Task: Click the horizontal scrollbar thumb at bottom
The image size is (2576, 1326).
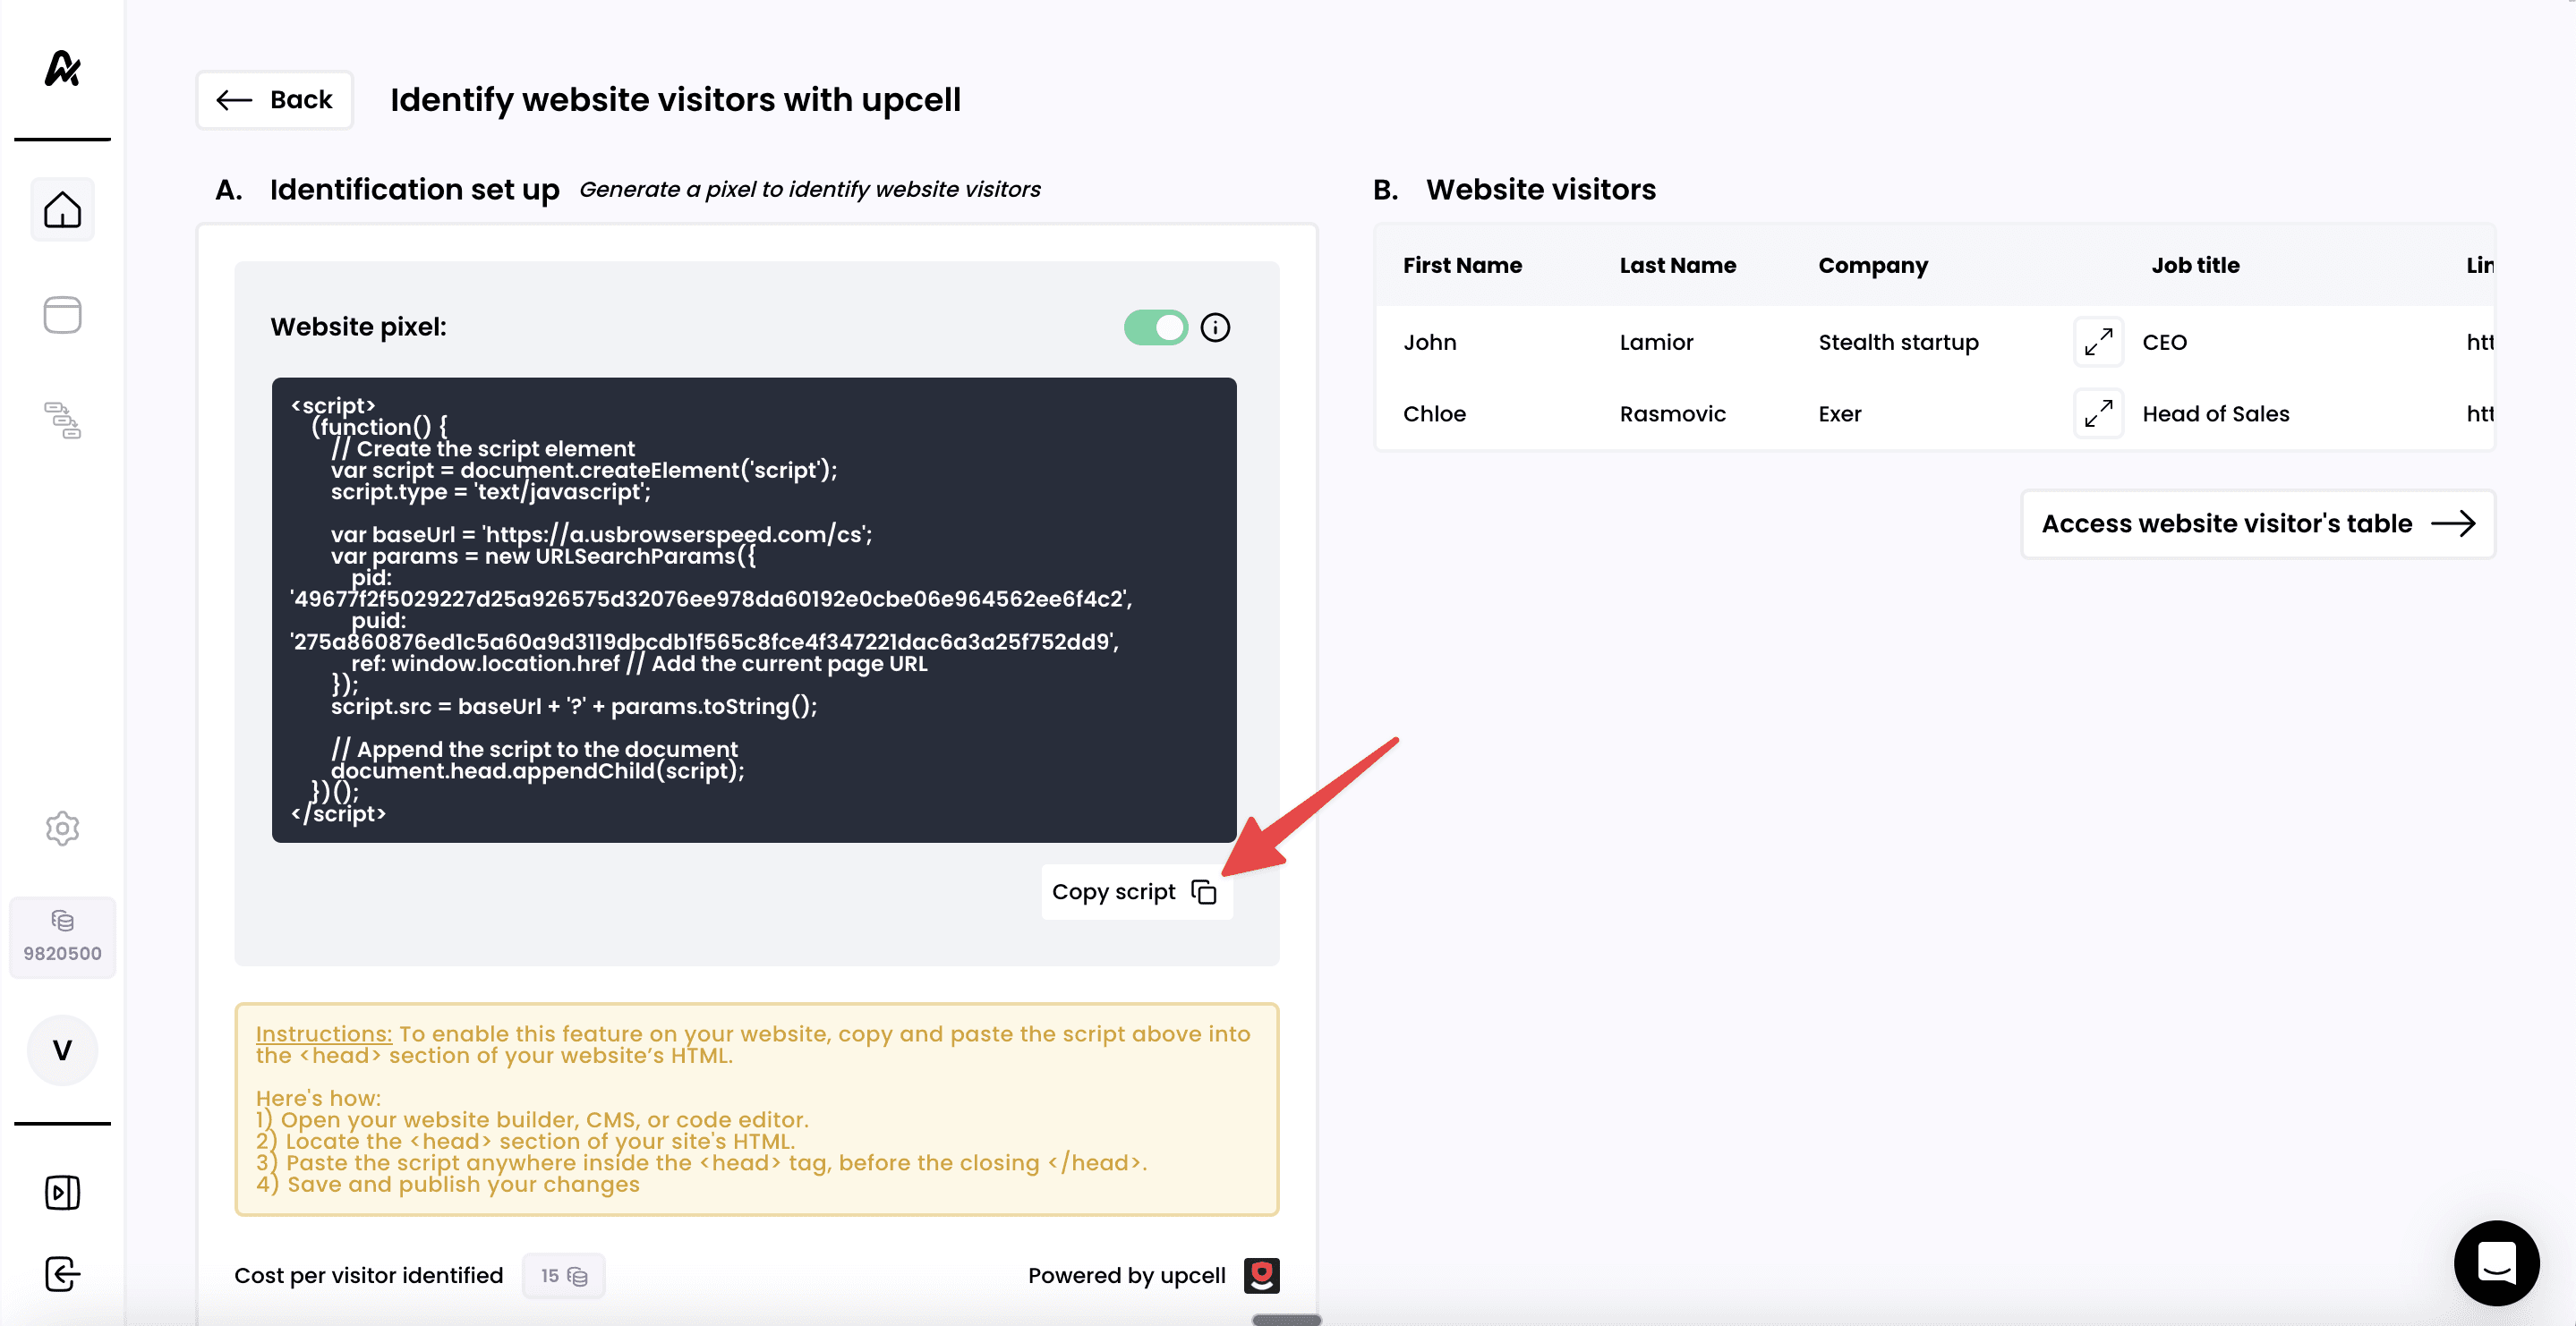Action: pyautogui.click(x=1286, y=1319)
